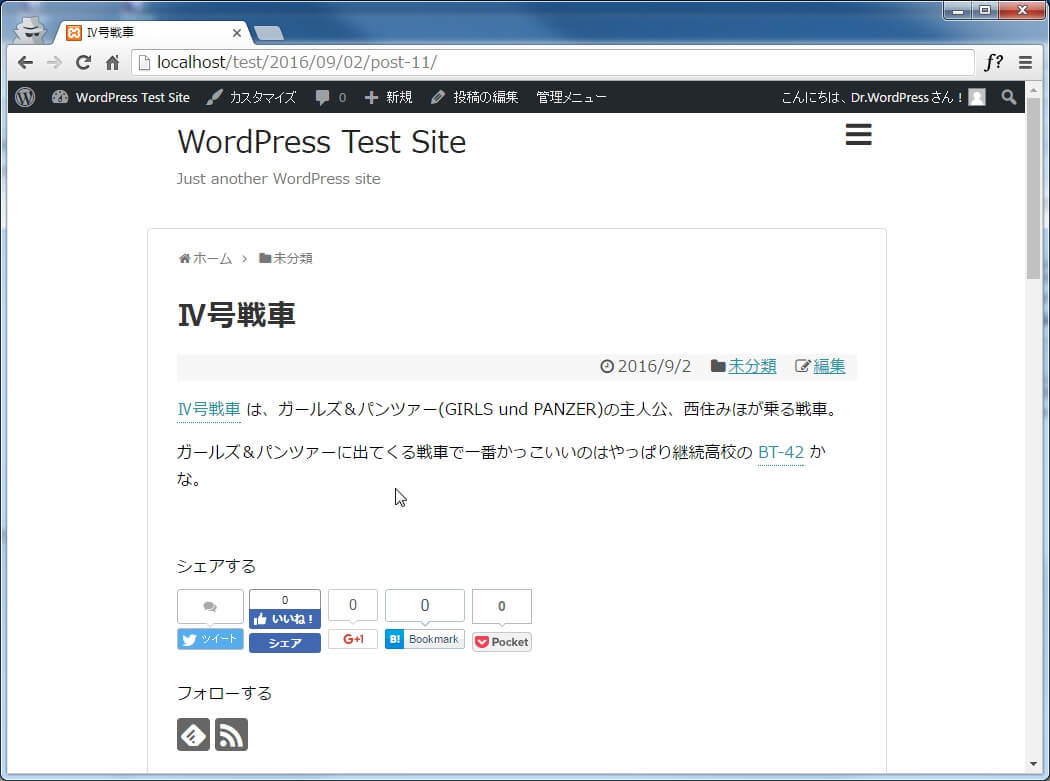The height and width of the screenshot is (781, 1050).
Task: Toggle the Facebook いいね! like button
Action: (x=285, y=618)
